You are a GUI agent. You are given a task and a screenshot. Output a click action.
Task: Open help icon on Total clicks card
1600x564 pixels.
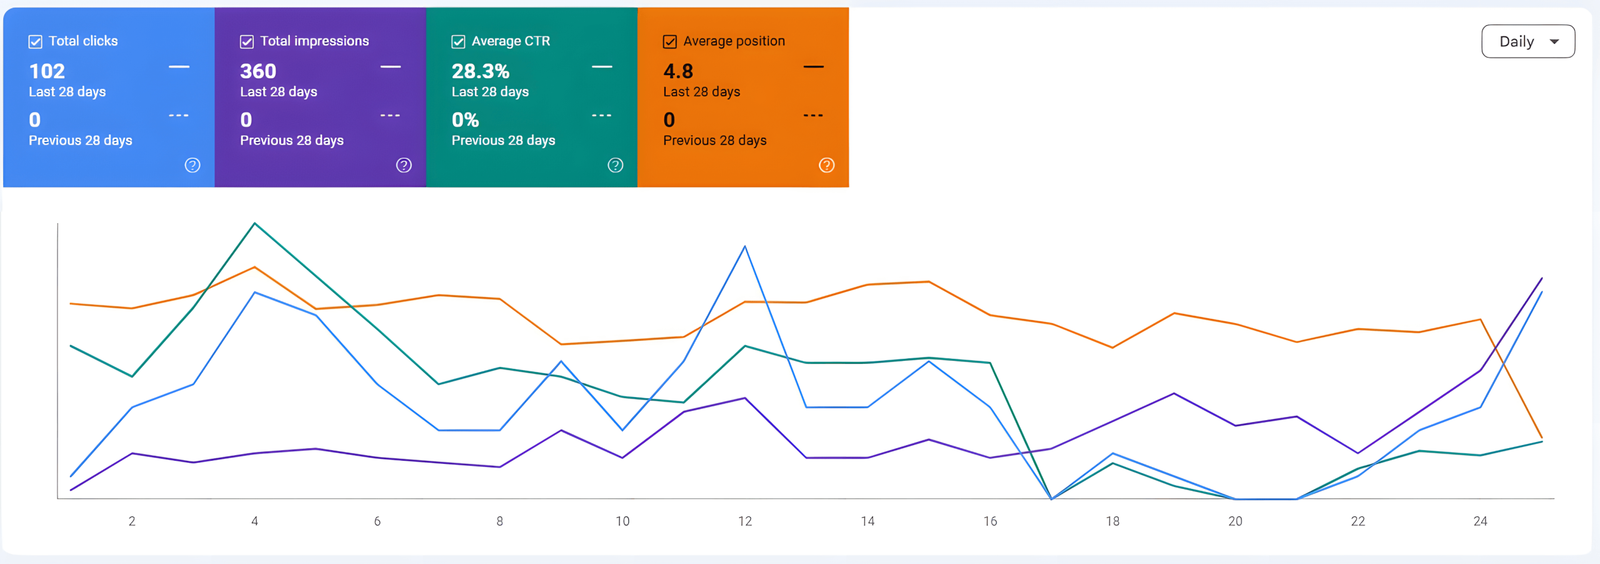tap(192, 165)
